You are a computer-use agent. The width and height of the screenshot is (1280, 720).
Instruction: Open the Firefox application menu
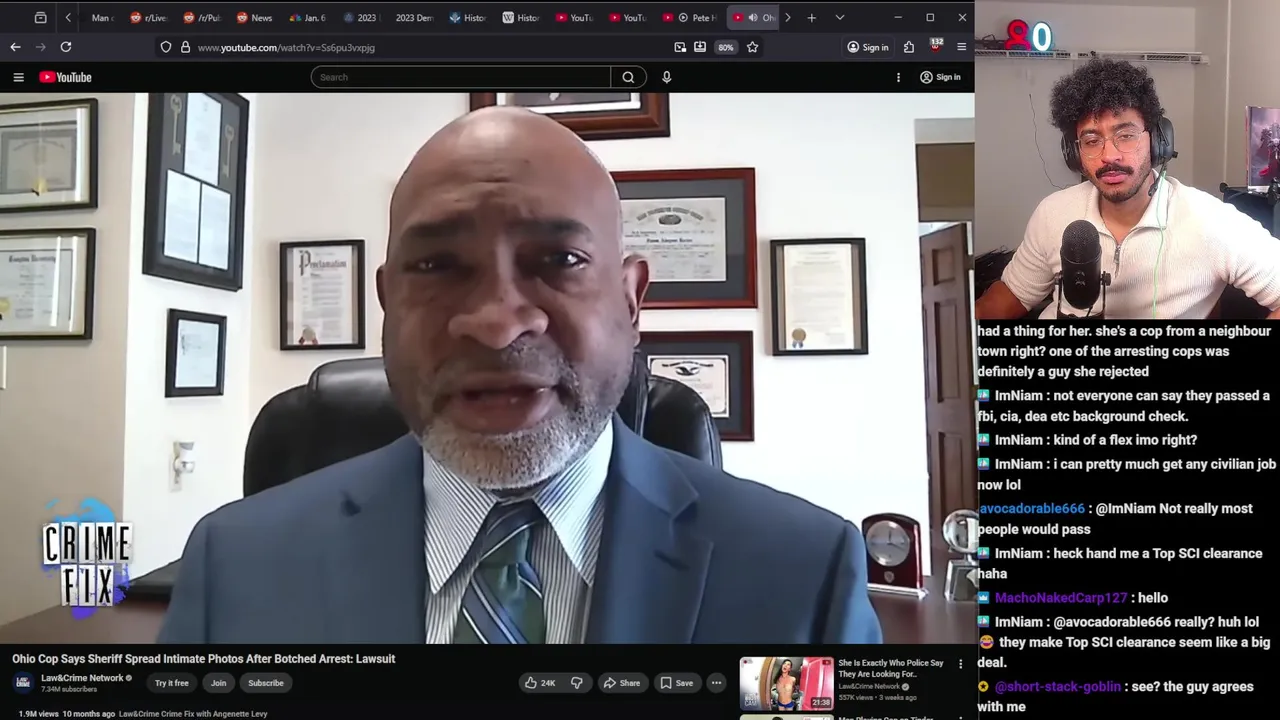(962, 47)
